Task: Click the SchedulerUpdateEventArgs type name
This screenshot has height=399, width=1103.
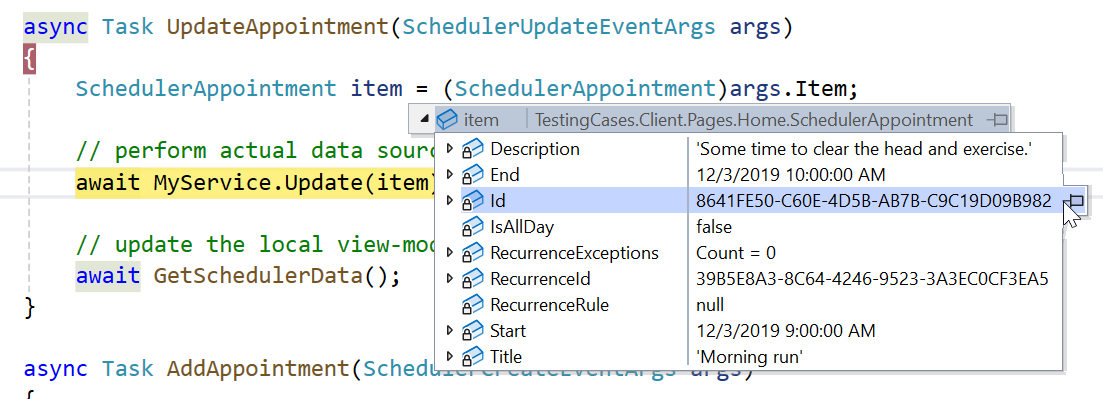Action: [x=559, y=27]
